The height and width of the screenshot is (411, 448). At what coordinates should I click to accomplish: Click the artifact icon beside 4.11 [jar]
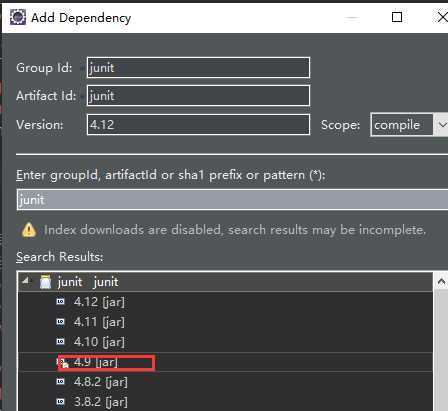[60, 321]
